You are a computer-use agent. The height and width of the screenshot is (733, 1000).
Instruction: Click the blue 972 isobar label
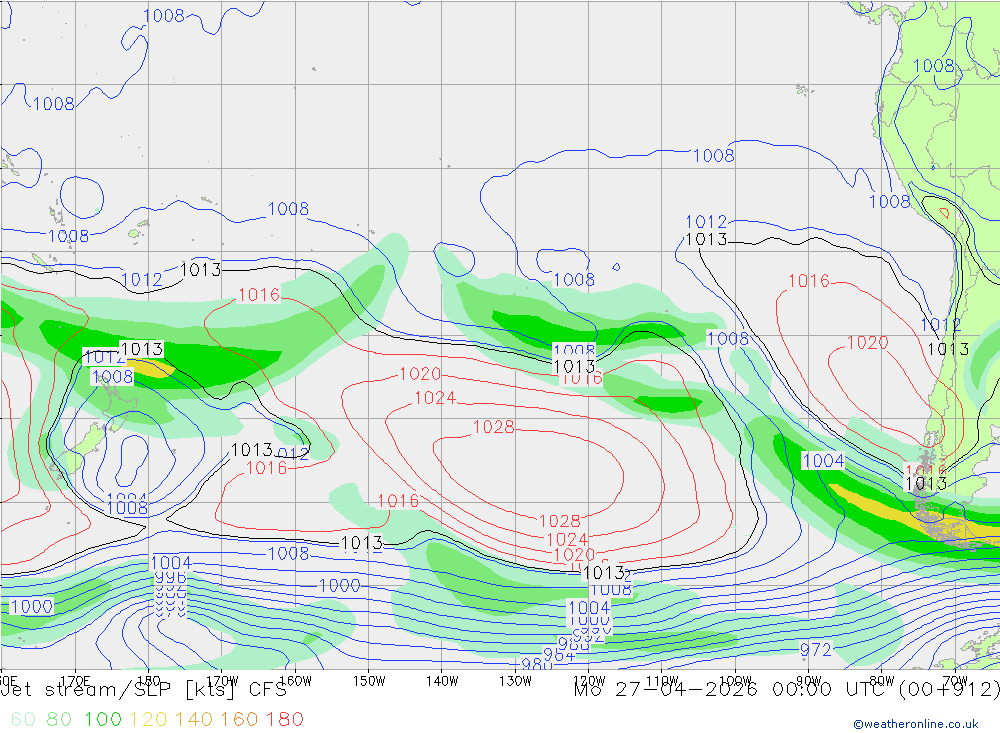pyautogui.click(x=816, y=649)
